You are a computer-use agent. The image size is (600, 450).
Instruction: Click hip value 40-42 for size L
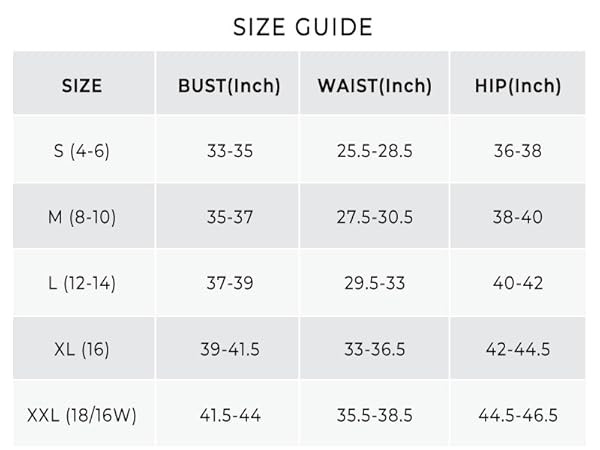point(518,283)
